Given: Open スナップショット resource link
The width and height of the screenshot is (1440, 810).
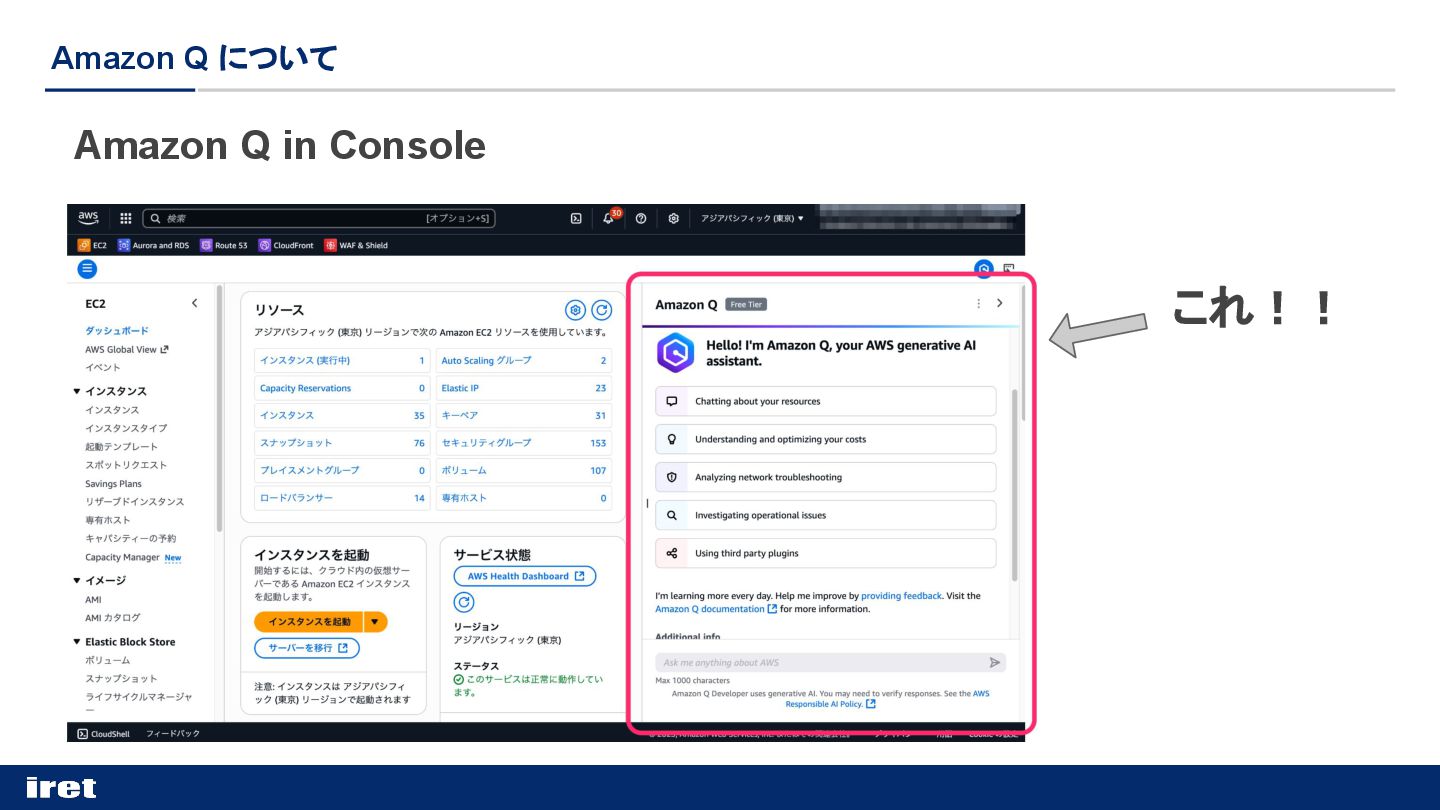Looking at the screenshot, I should [296, 442].
